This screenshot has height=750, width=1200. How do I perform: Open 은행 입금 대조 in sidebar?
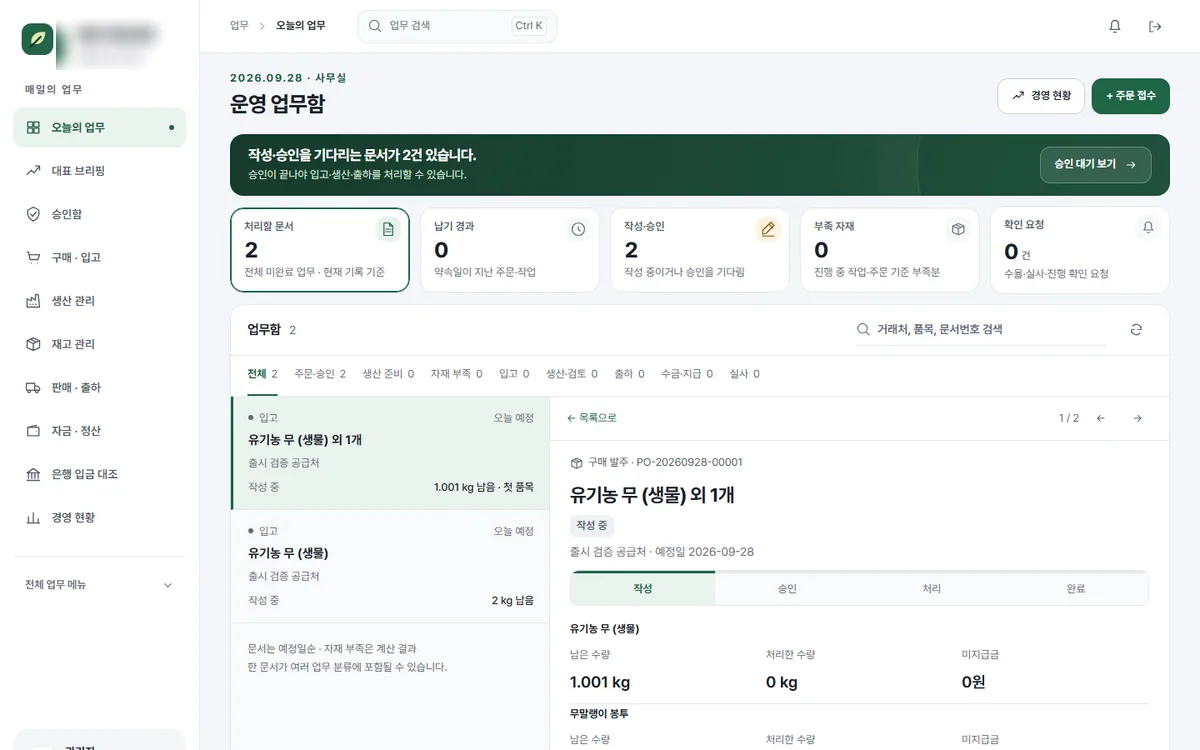[x=99, y=474]
